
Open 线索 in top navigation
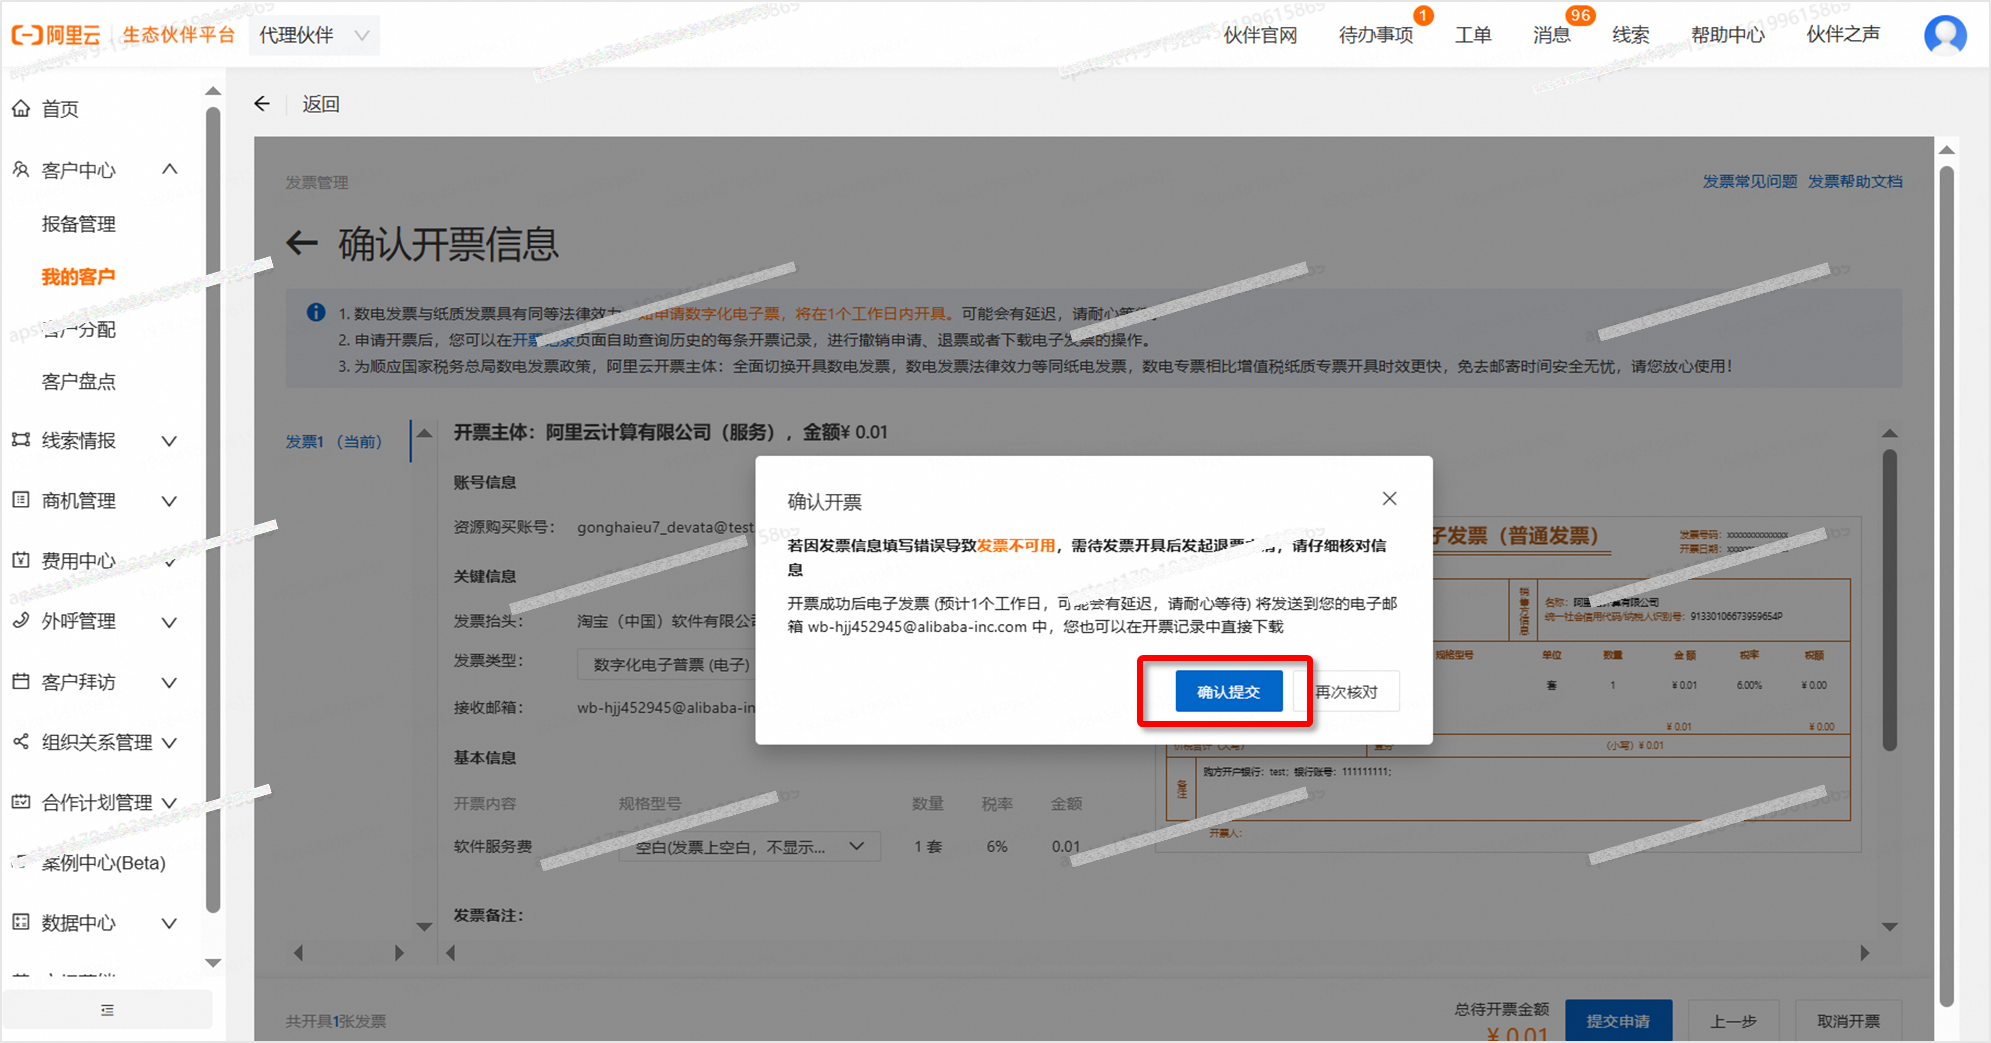(x=1631, y=35)
